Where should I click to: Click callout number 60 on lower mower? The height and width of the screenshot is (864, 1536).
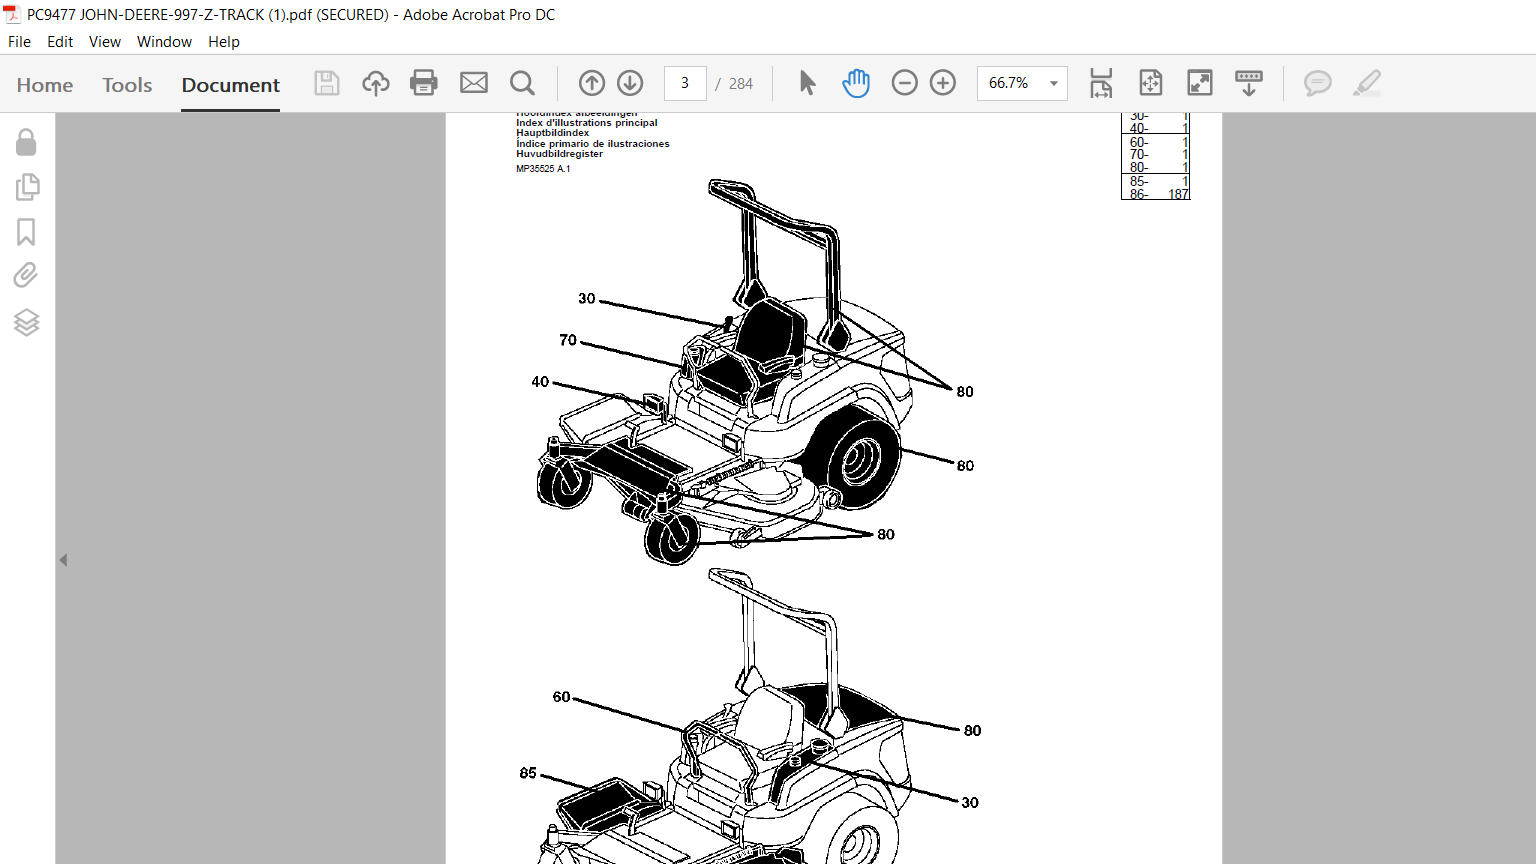[x=562, y=697]
